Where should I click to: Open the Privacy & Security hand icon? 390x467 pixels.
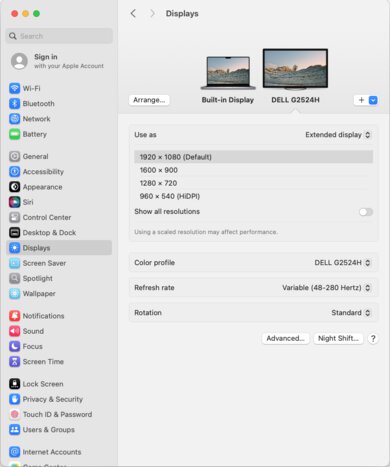coord(15,399)
